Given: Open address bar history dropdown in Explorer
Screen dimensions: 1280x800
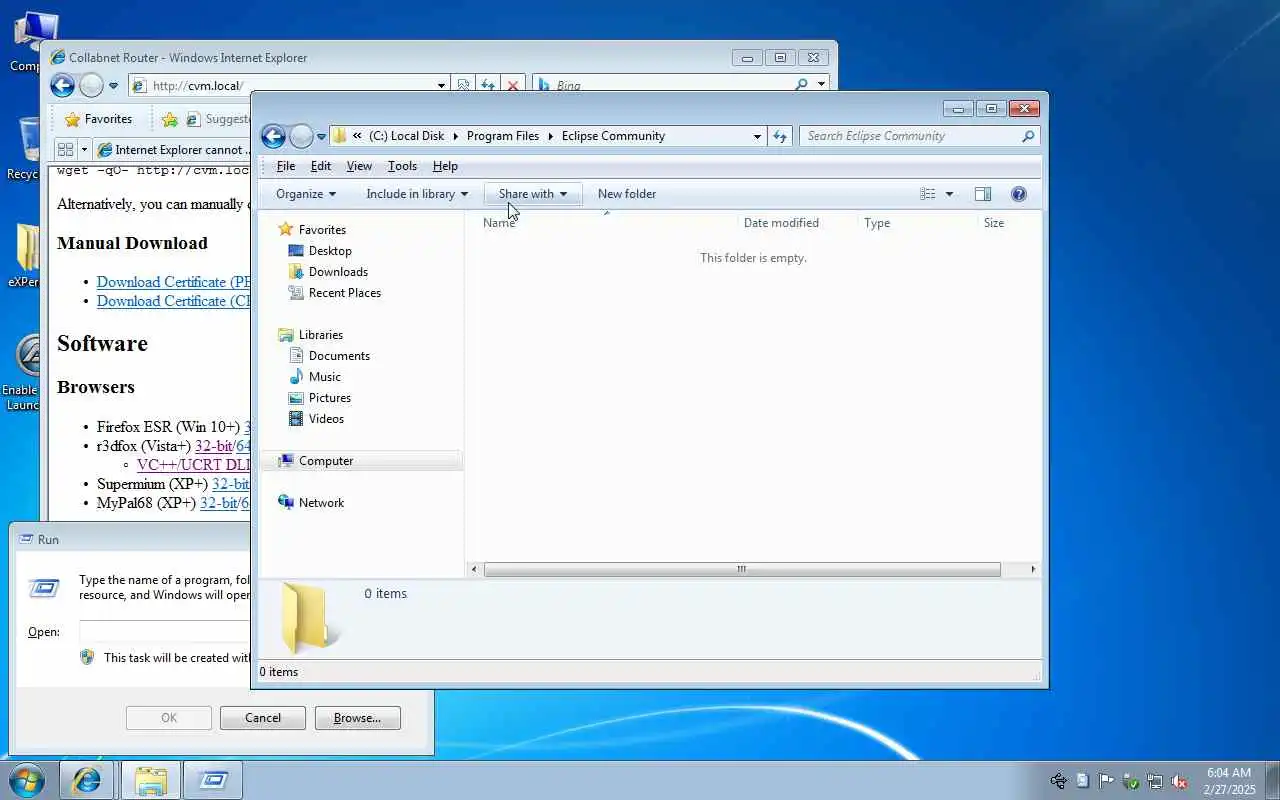Looking at the screenshot, I should click(757, 136).
